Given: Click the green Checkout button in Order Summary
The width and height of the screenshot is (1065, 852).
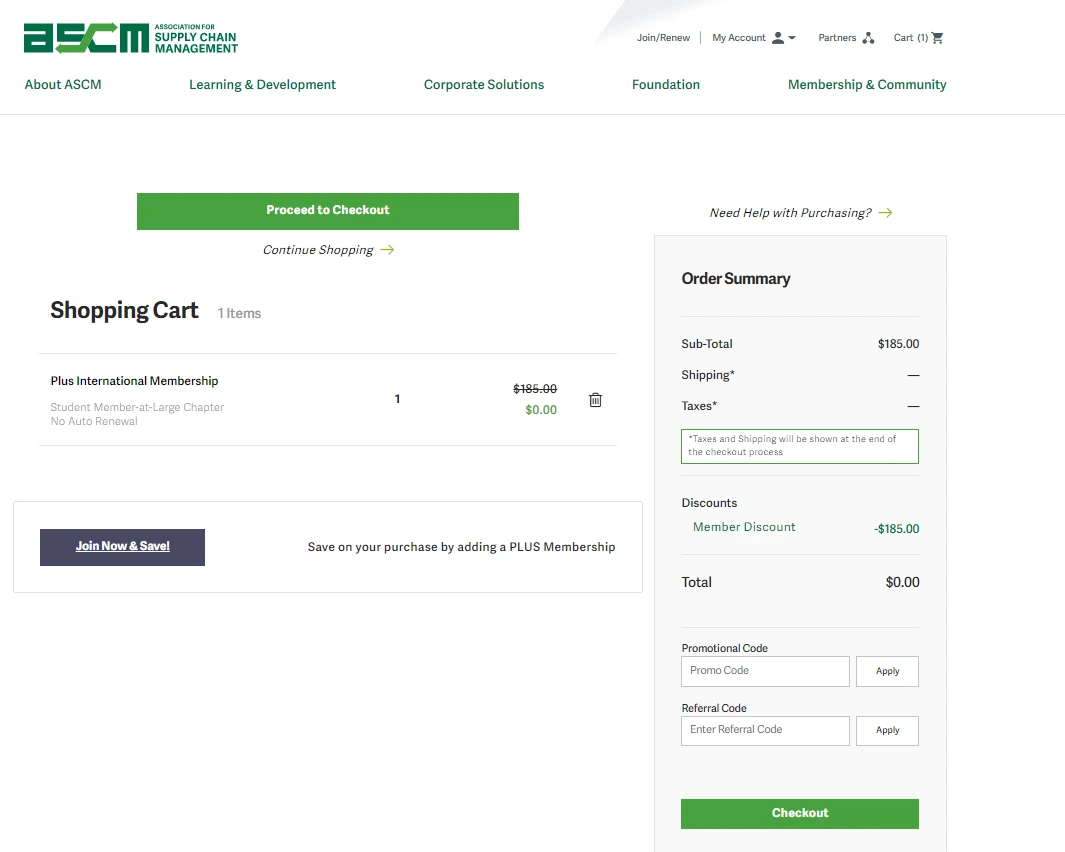Looking at the screenshot, I should coord(800,813).
